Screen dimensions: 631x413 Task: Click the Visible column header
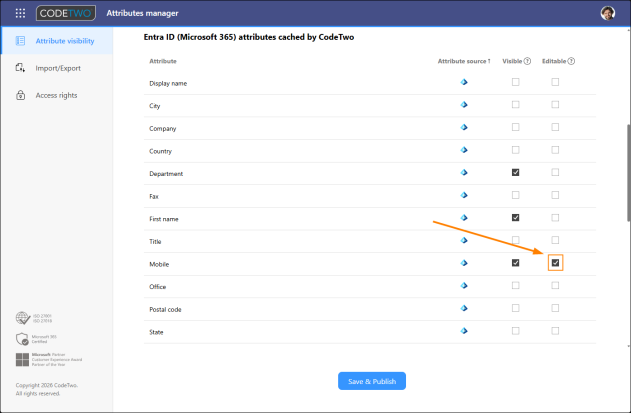click(x=512, y=61)
